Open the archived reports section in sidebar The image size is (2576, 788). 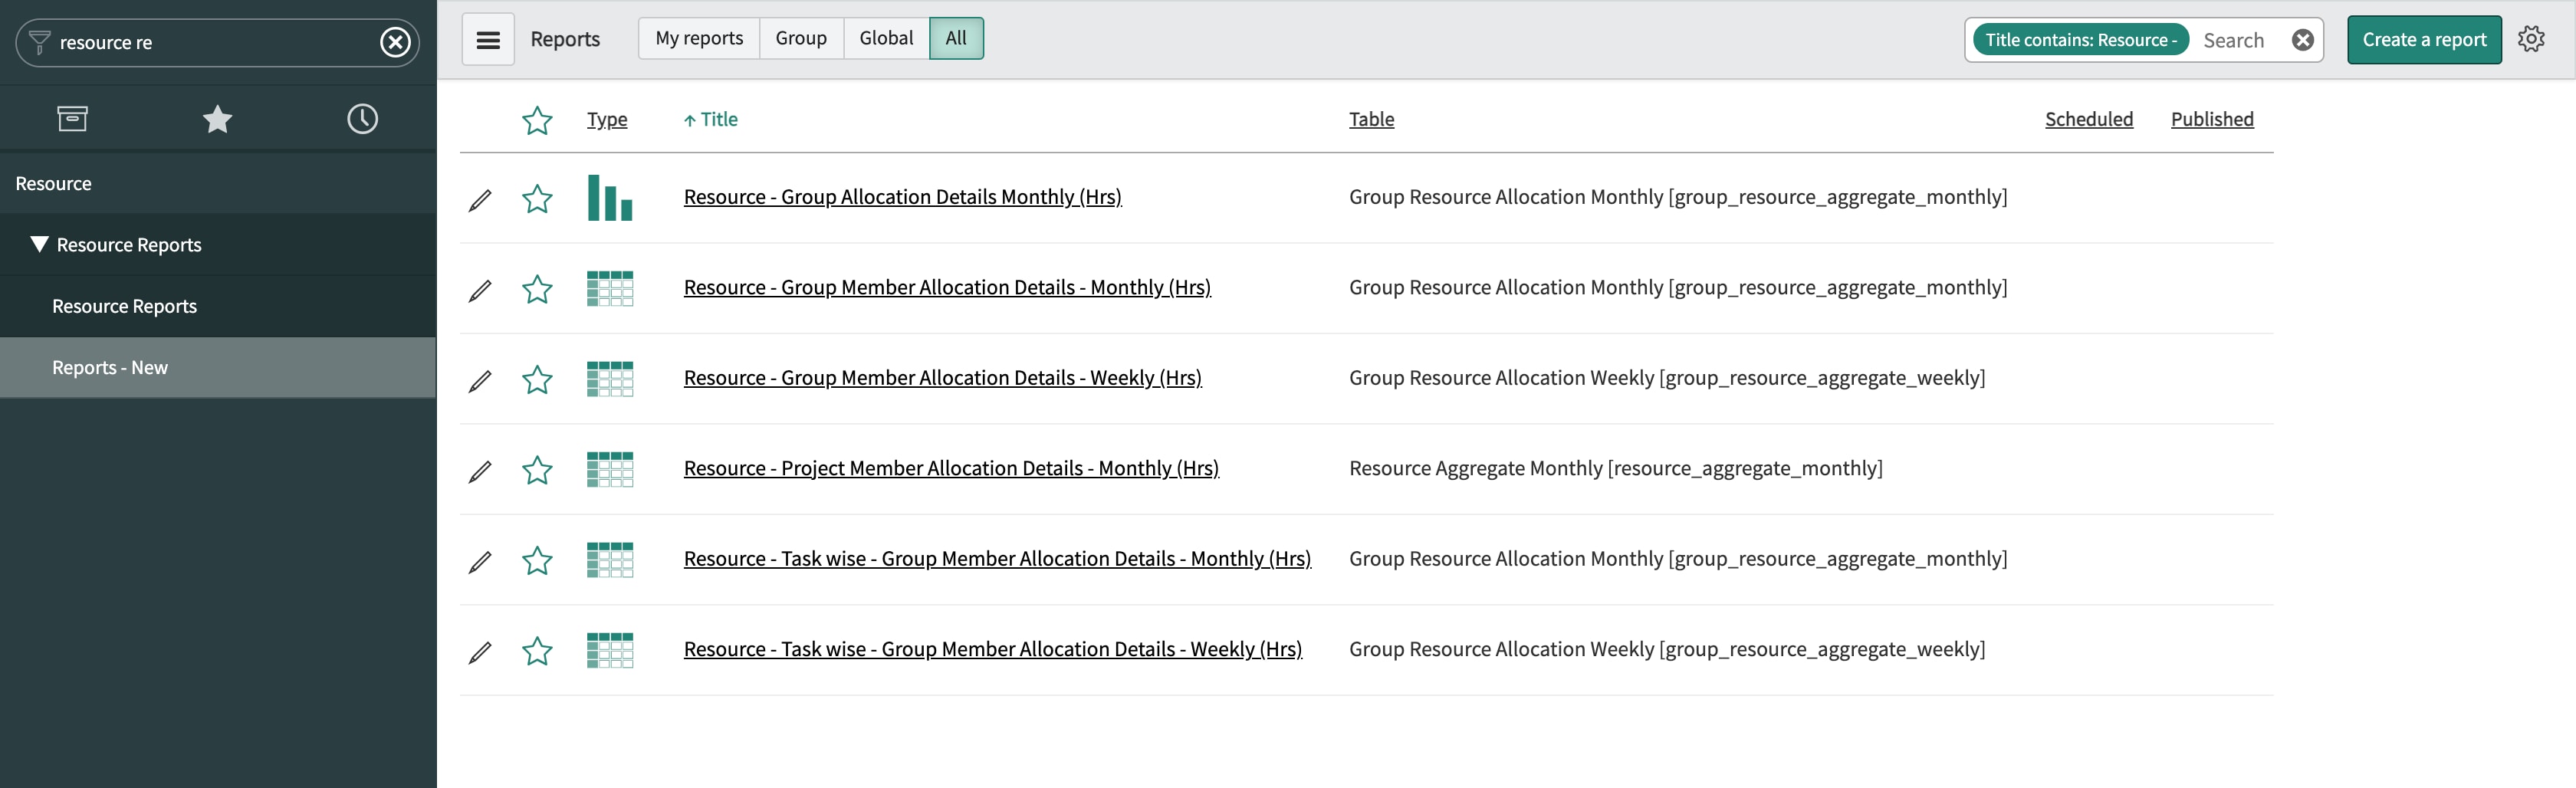[73, 118]
